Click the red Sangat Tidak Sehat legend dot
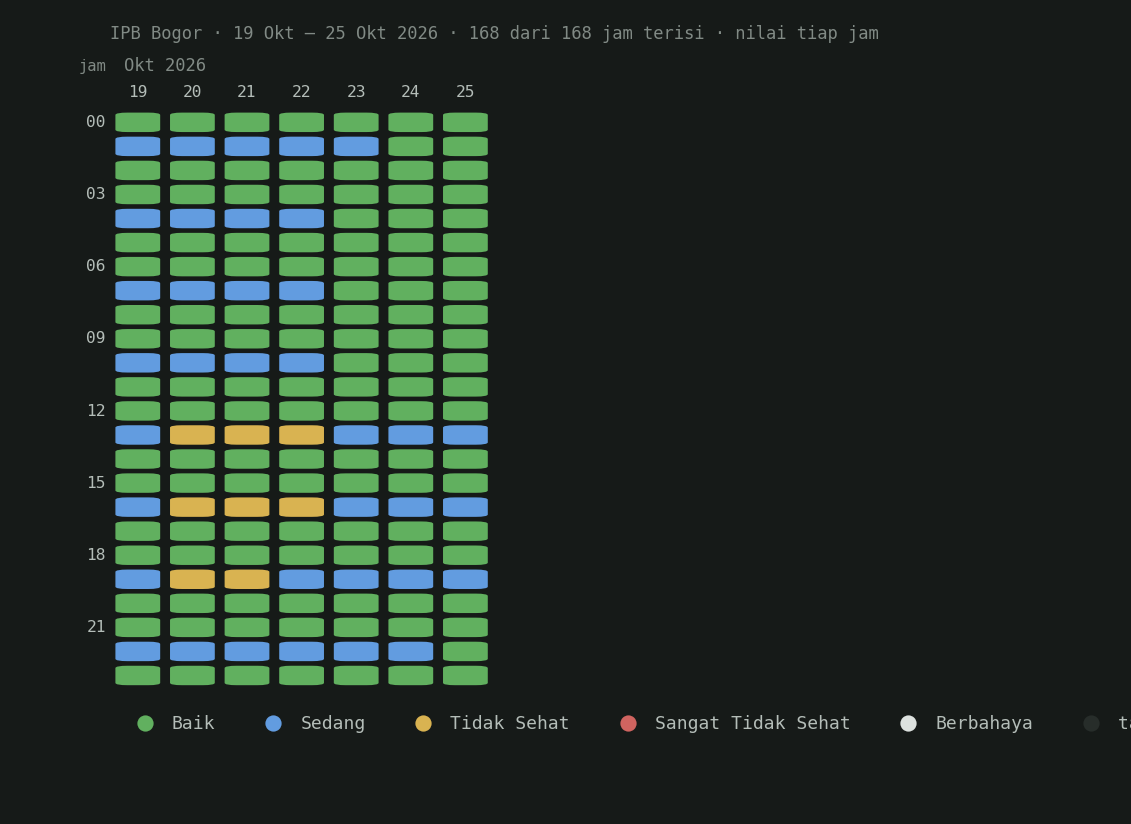This screenshot has width=1131, height=824. click(x=628, y=724)
